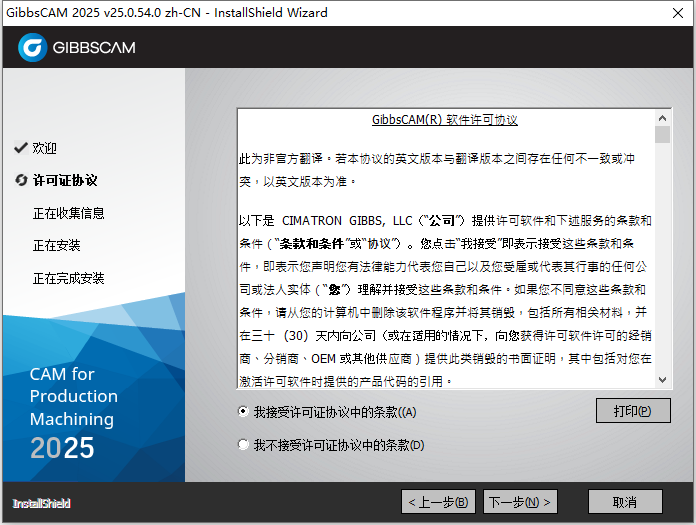The height and width of the screenshot is (525, 696).
Task: Select 我不接受许可证协议中的条款 radio button
Action: [243, 445]
